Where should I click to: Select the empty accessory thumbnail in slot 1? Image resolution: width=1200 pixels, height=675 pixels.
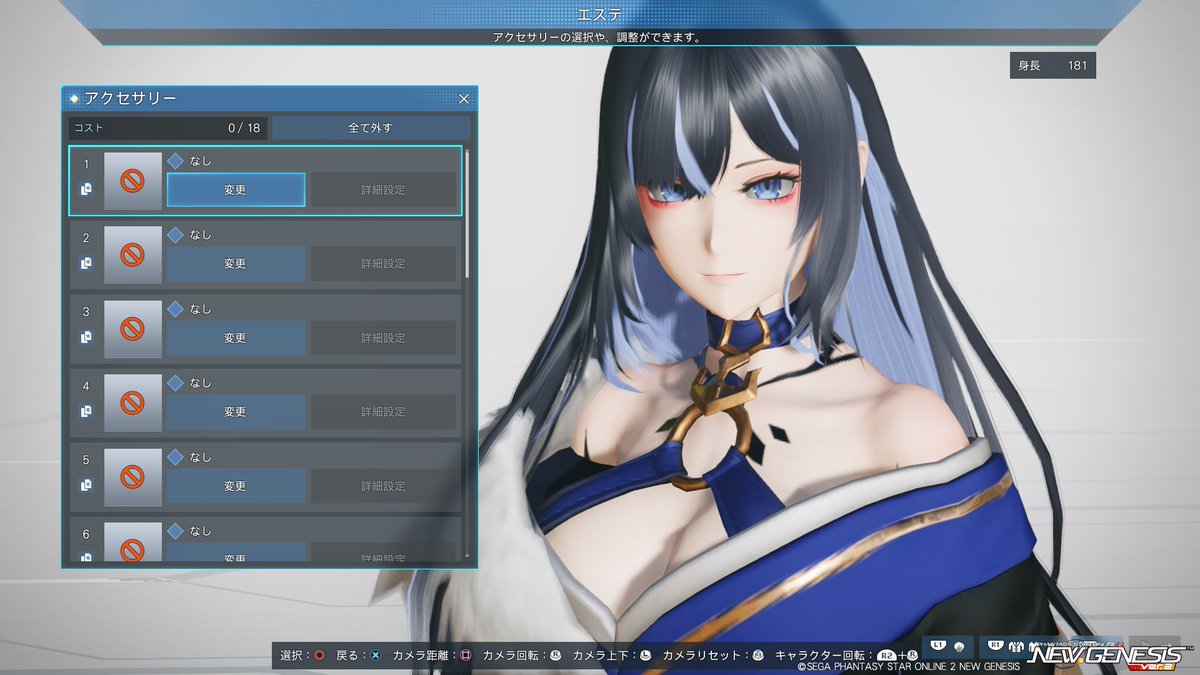click(x=133, y=181)
